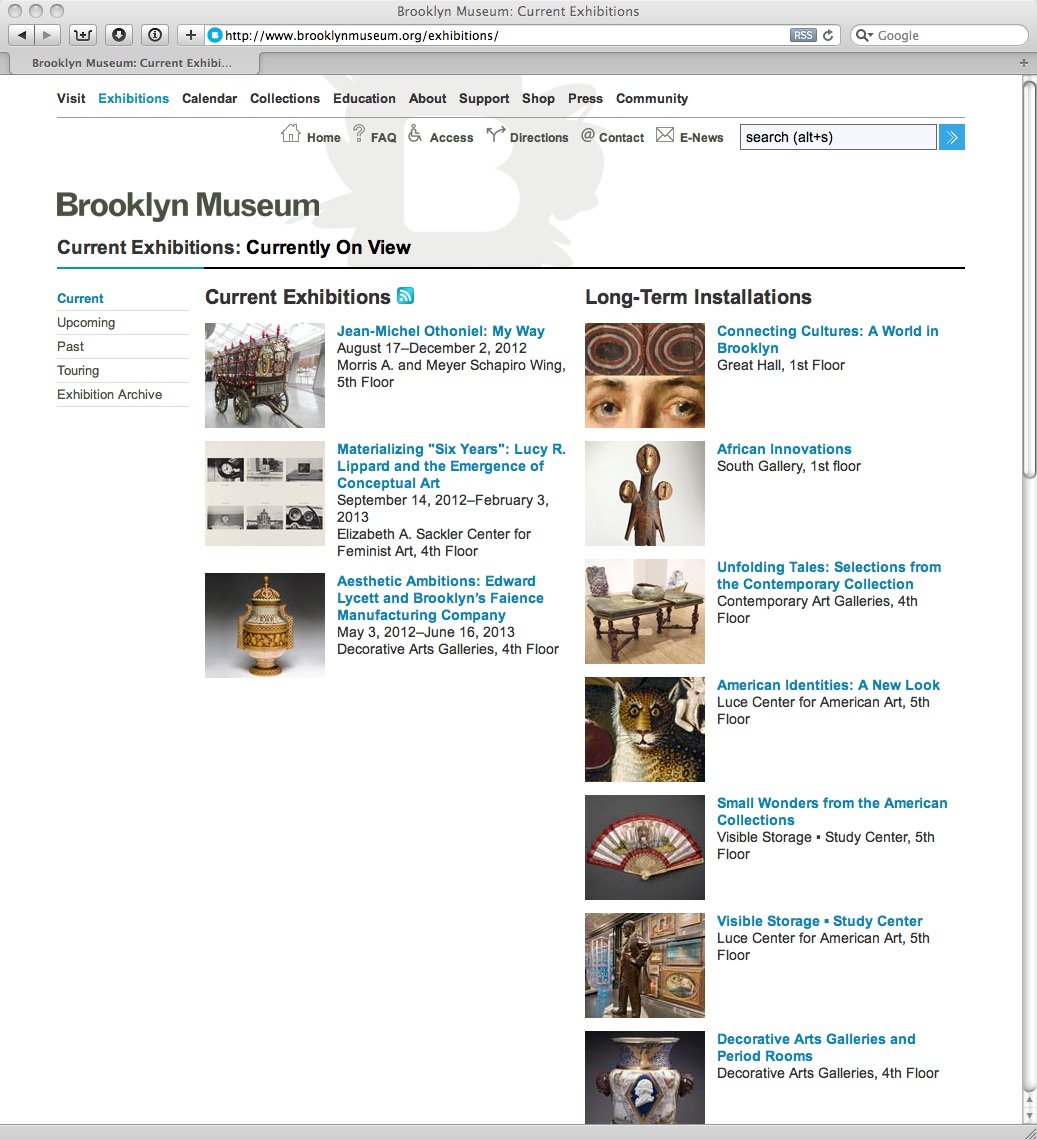Open Exhibition Archive in the sidebar
This screenshot has width=1037, height=1140.
click(x=110, y=394)
